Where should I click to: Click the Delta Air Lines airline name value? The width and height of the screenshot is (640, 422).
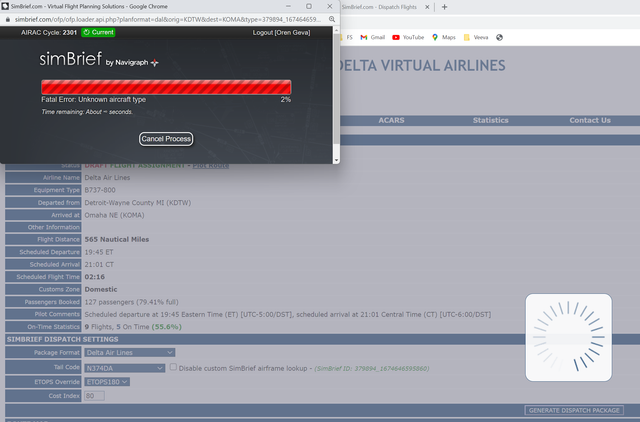107,178
